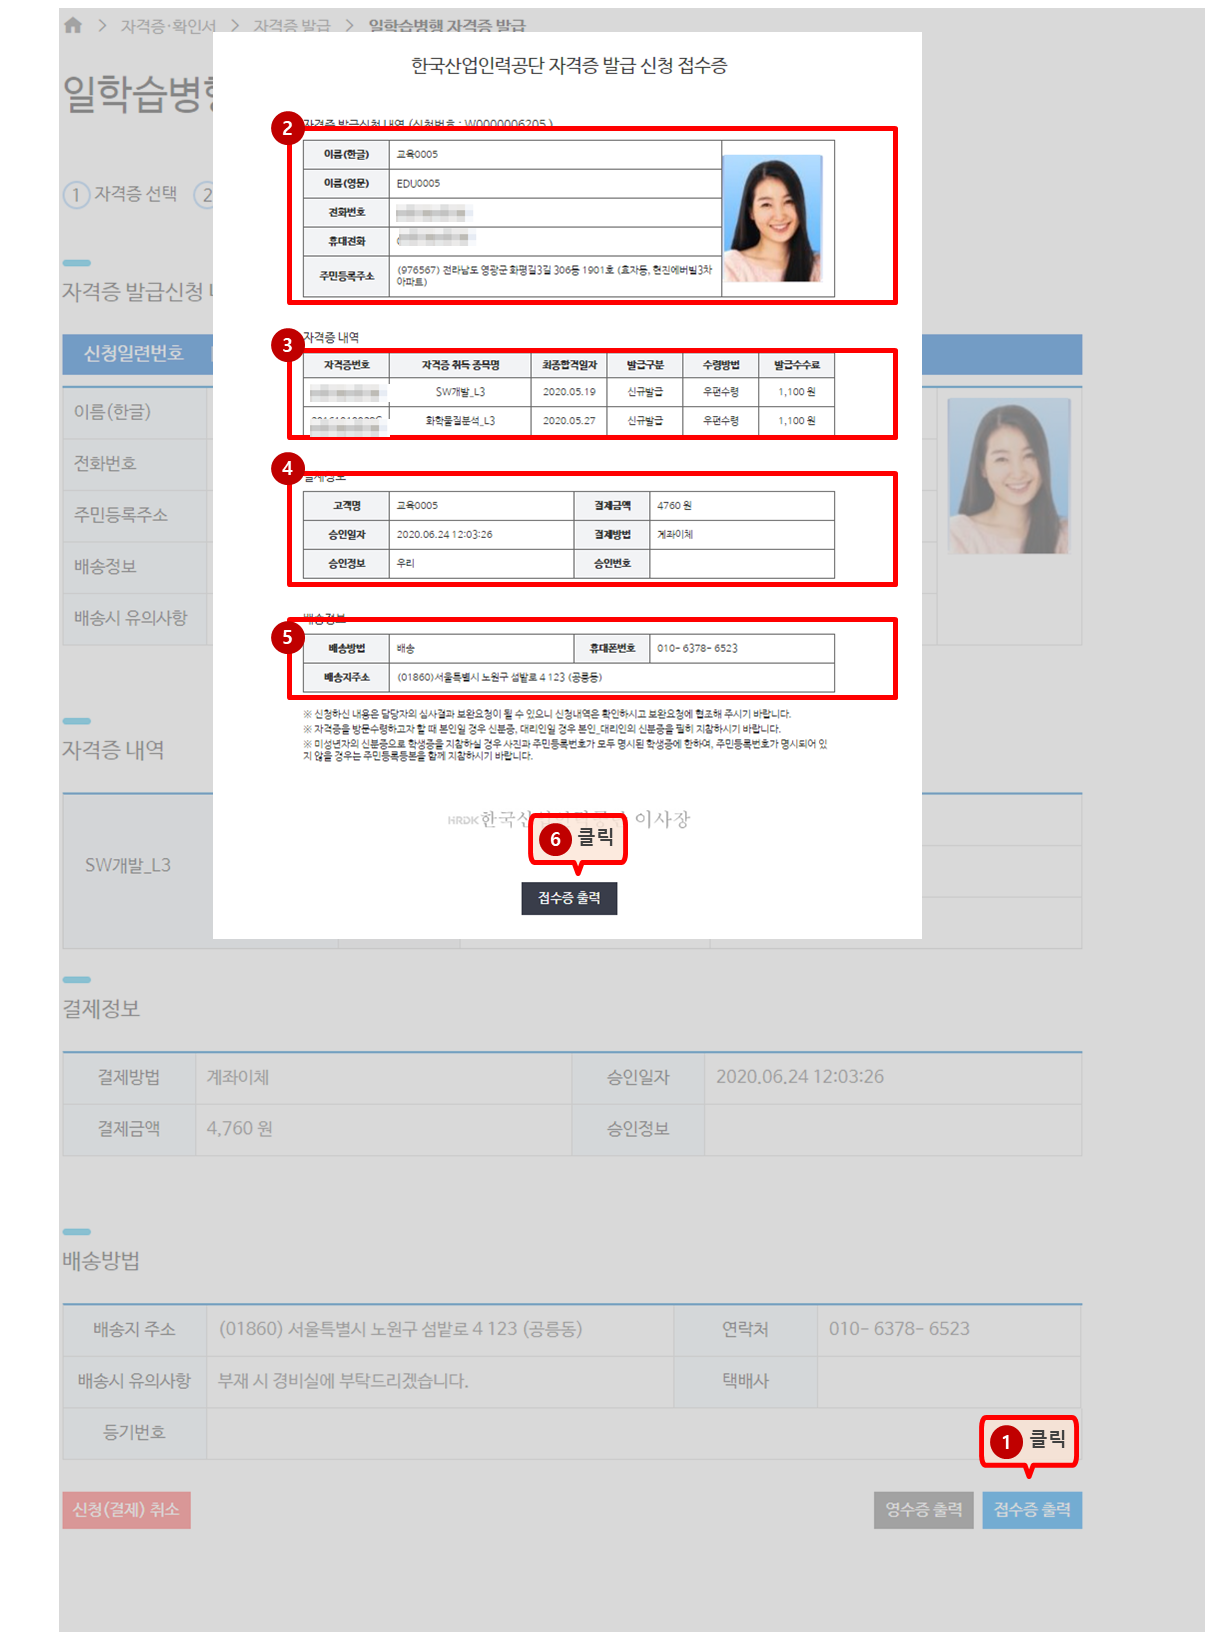This screenshot has width=1205, height=1632.
Task: Go to the home page via breadcrumb house icon
Action: [x=73, y=25]
